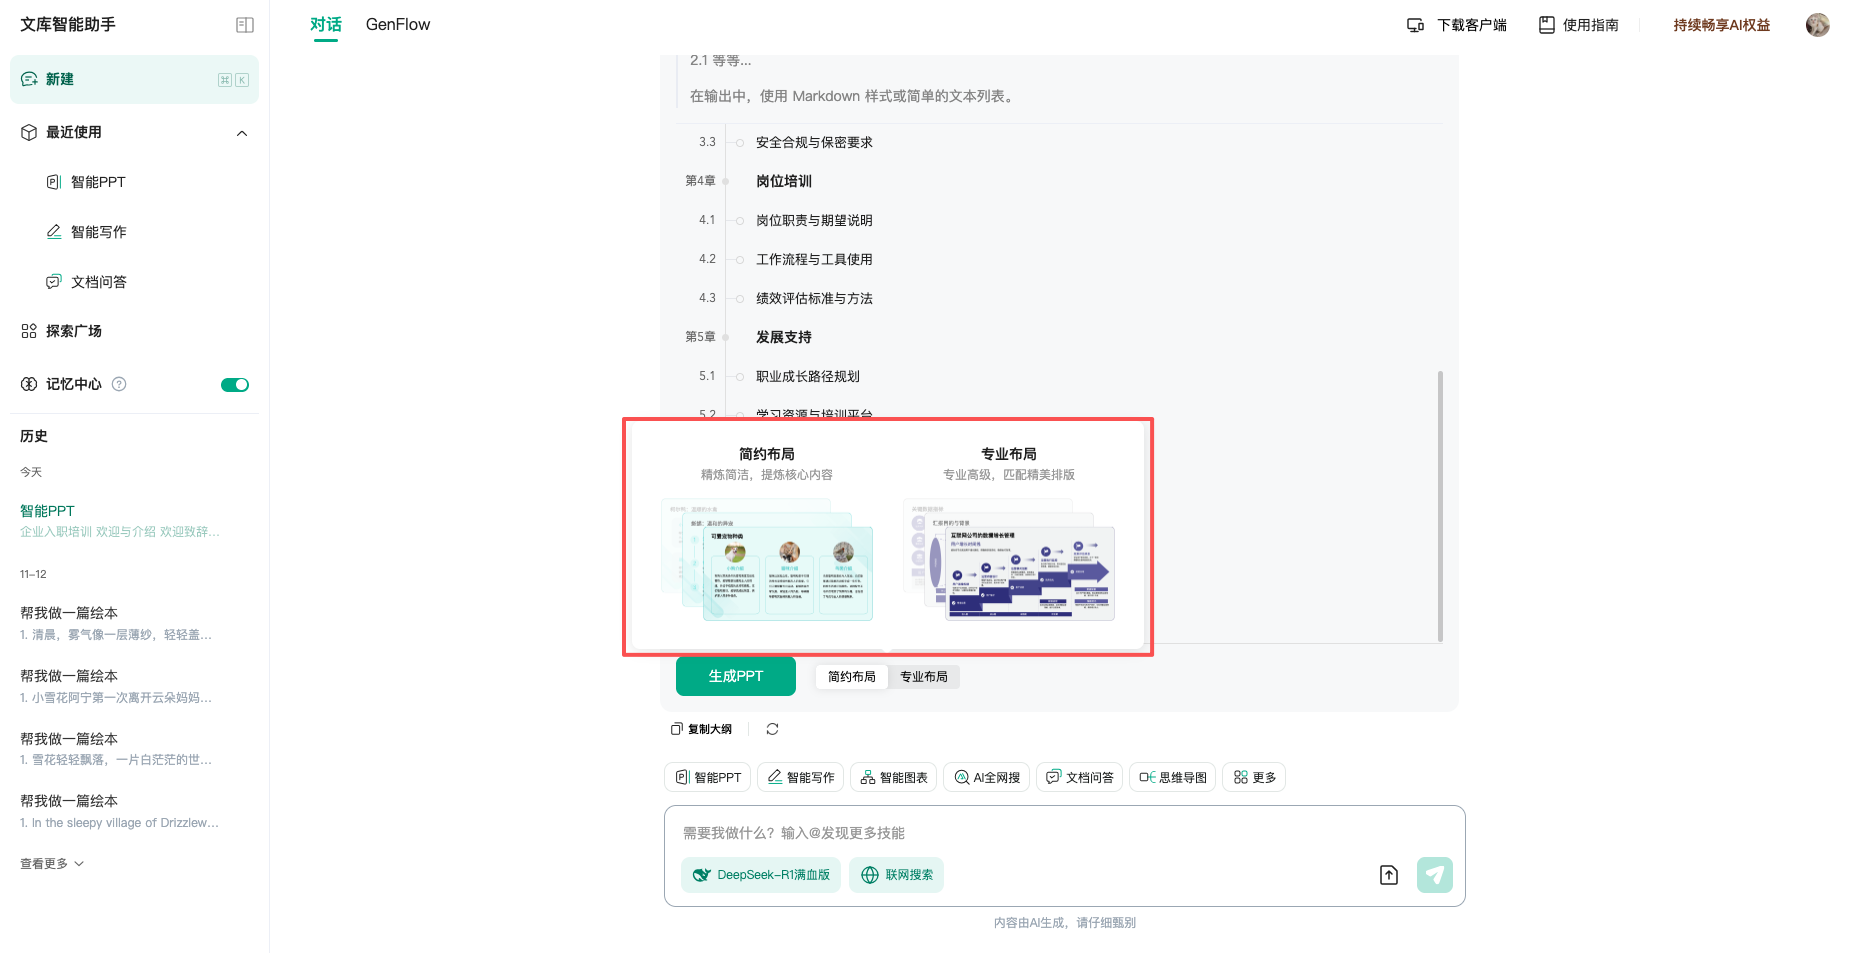Open history item starting 雪花轻轻飘落
Viewport: 1860px width, 953px height.
point(116,749)
